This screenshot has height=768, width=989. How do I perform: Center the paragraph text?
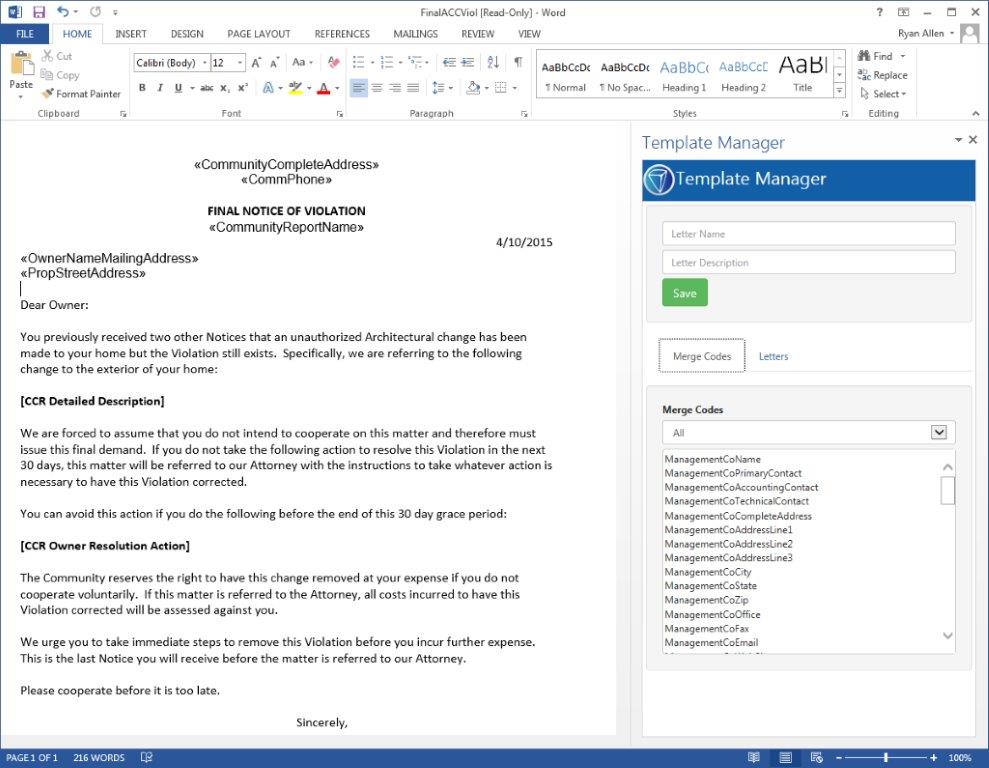[x=377, y=88]
